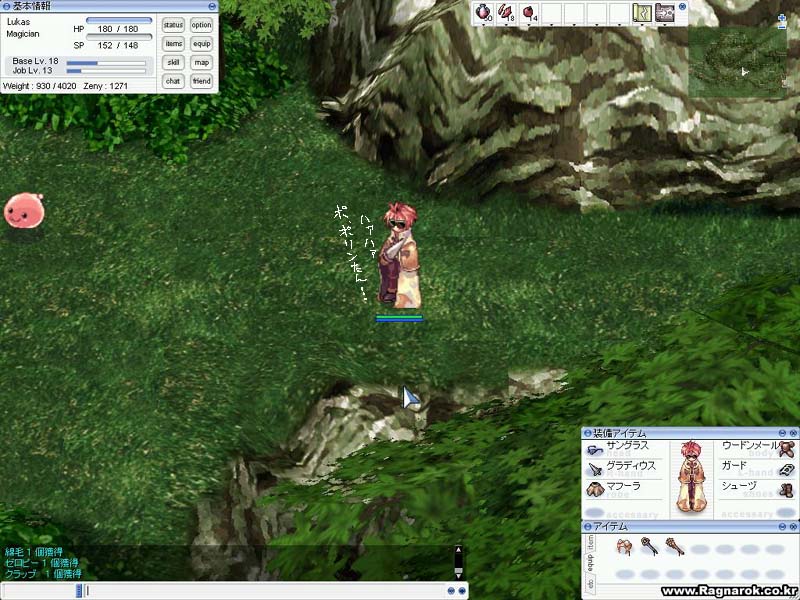Open the status window button
This screenshot has height=600, width=800.
[x=173, y=24]
